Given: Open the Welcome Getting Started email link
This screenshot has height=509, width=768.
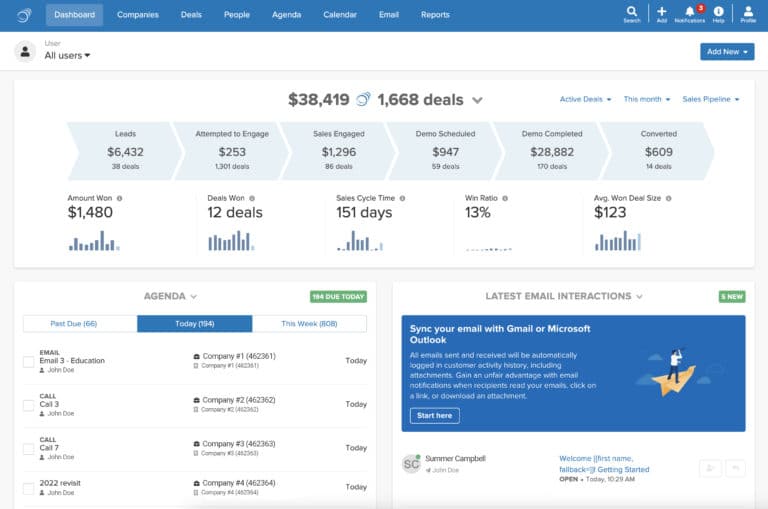Looking at the screenshot, I should click(604, 463).
